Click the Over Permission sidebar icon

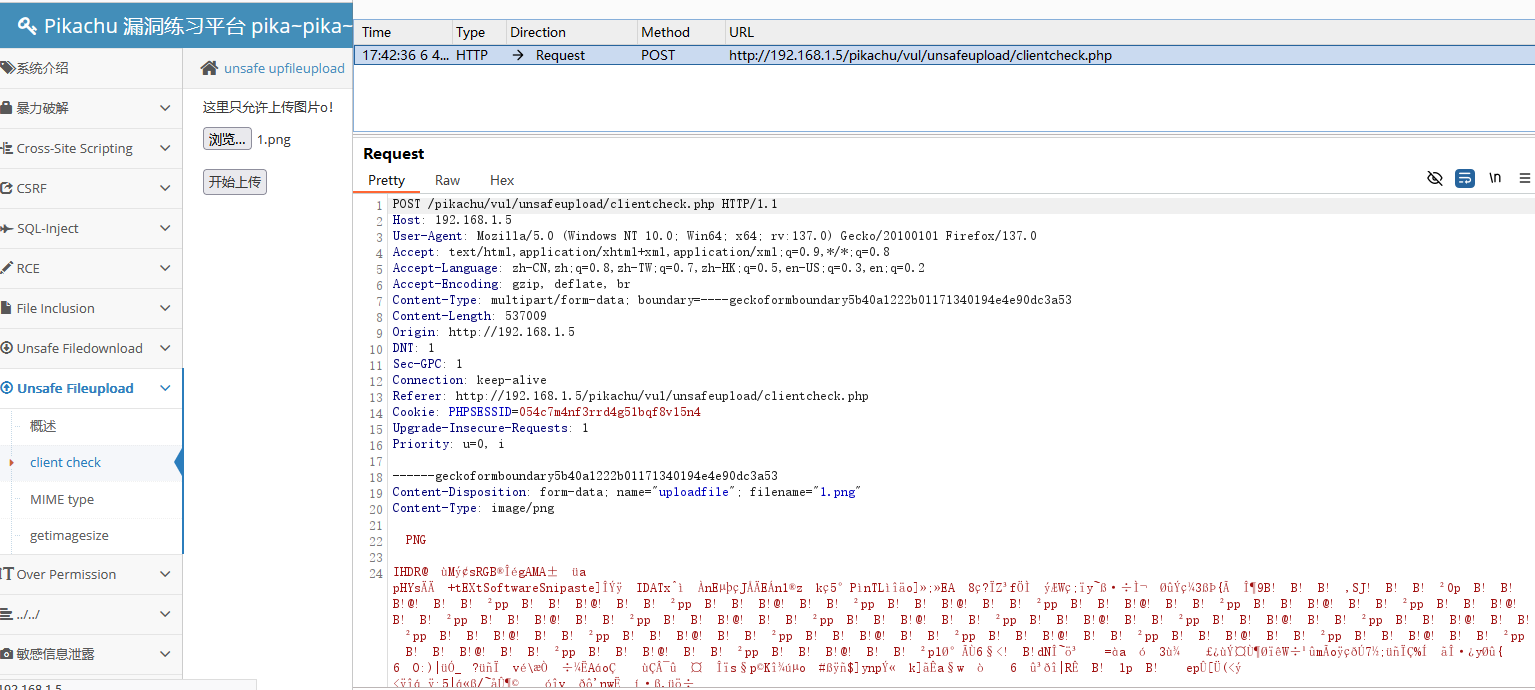pos(7,574)
